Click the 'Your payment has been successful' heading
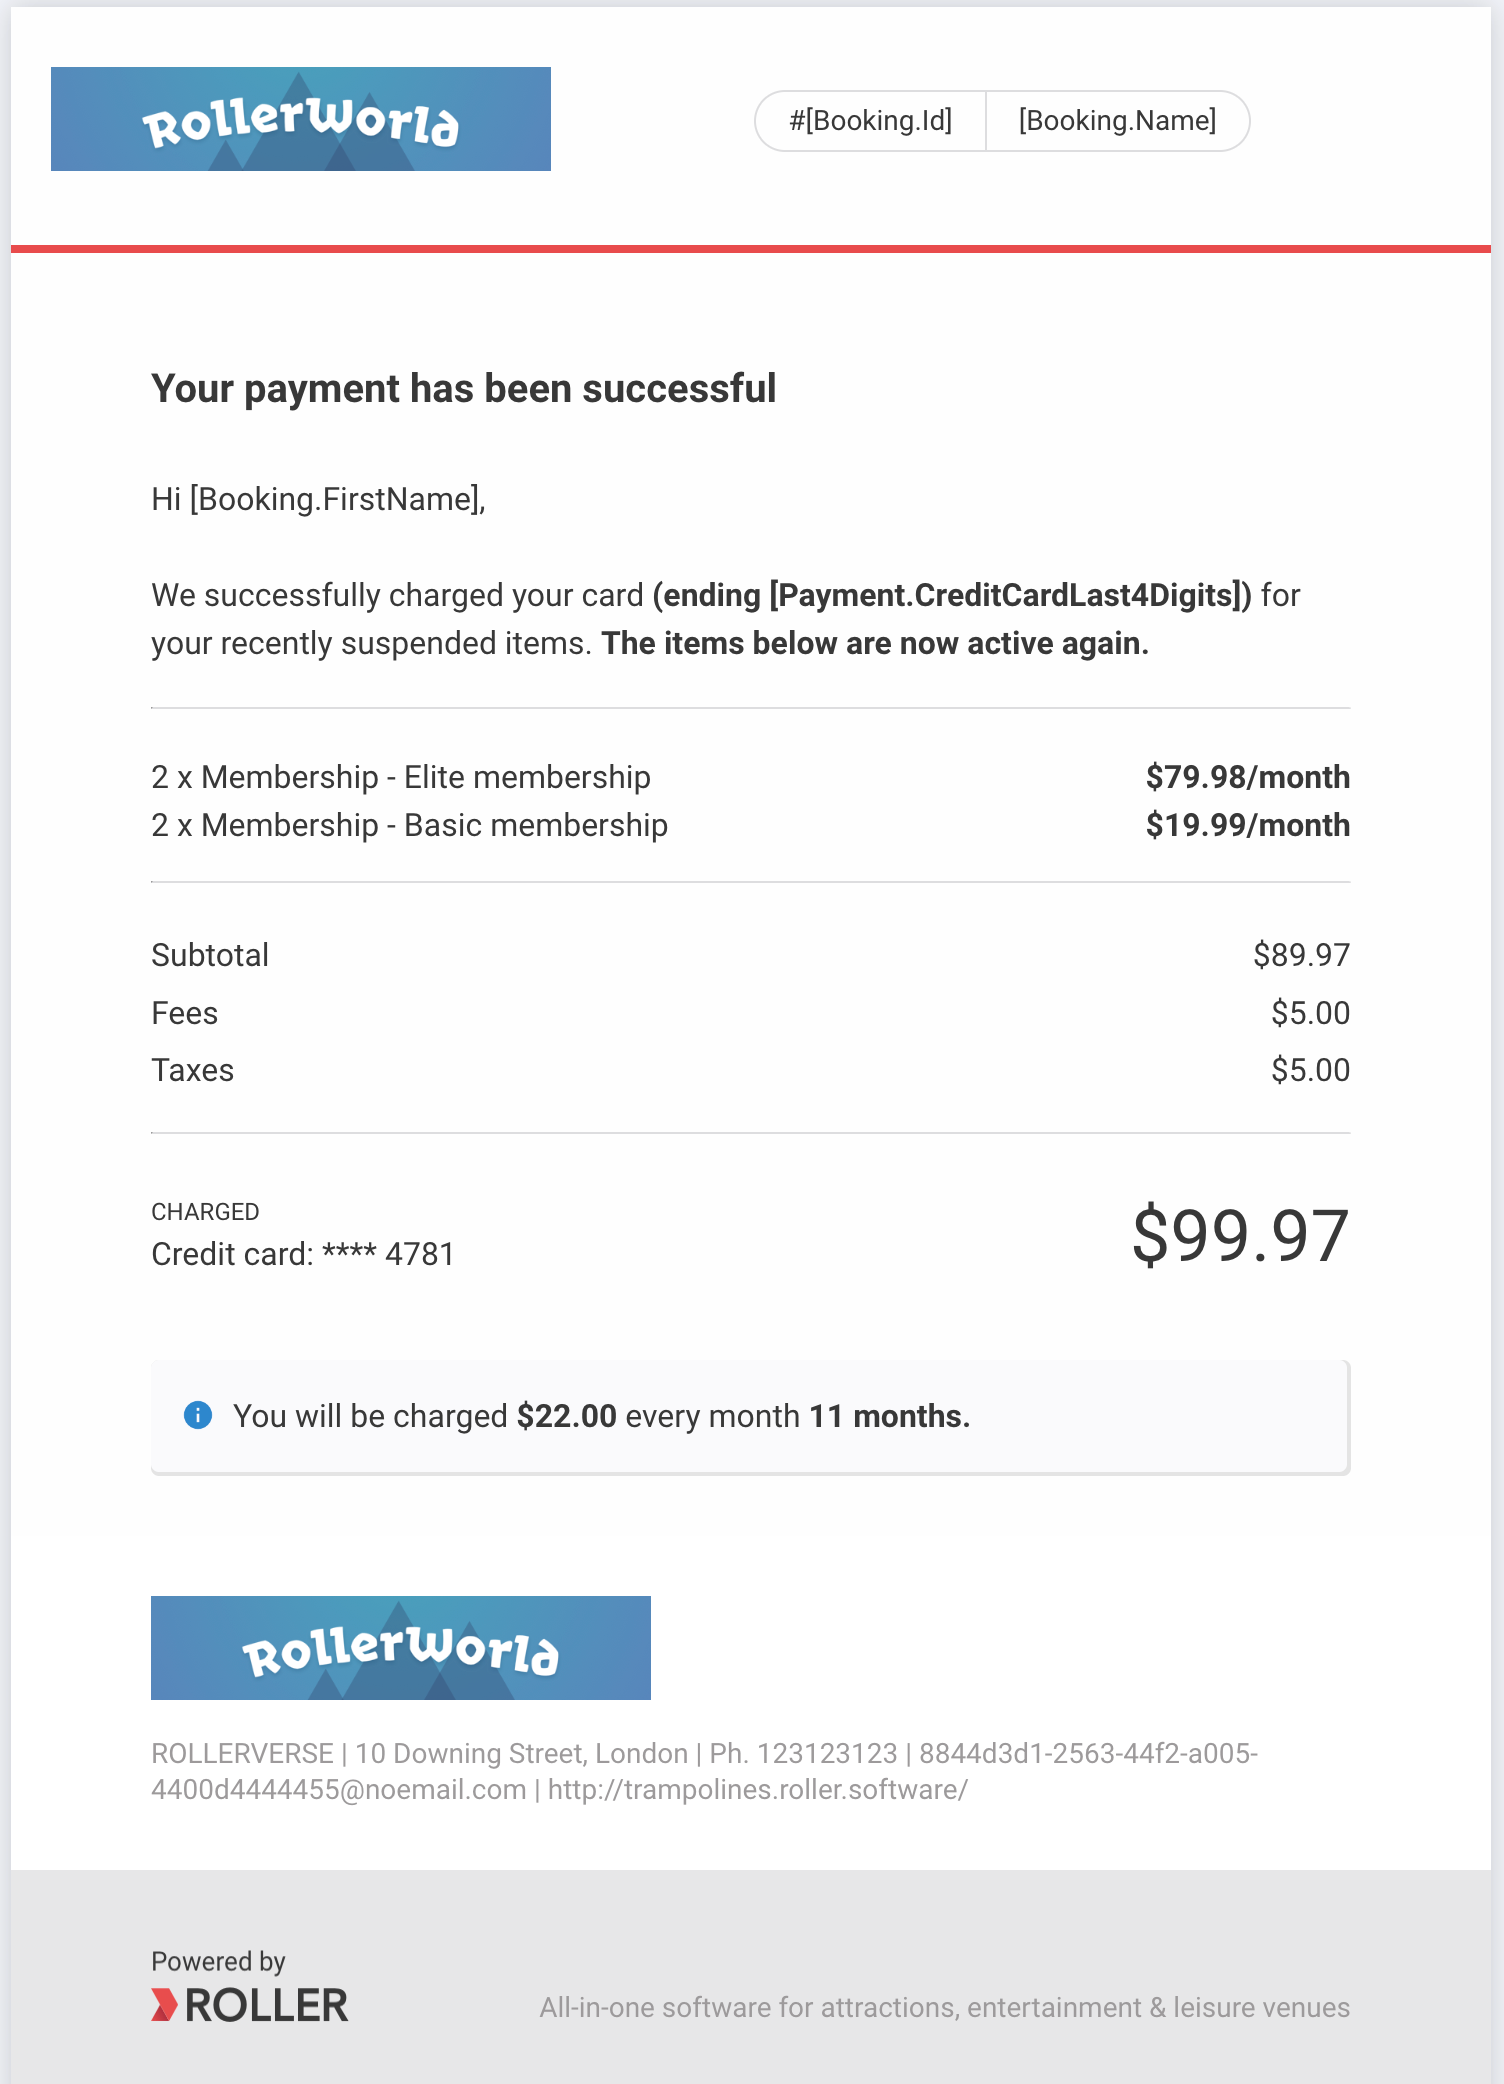The height and width of the screenshot is (2084, 1504). [463, 389]
